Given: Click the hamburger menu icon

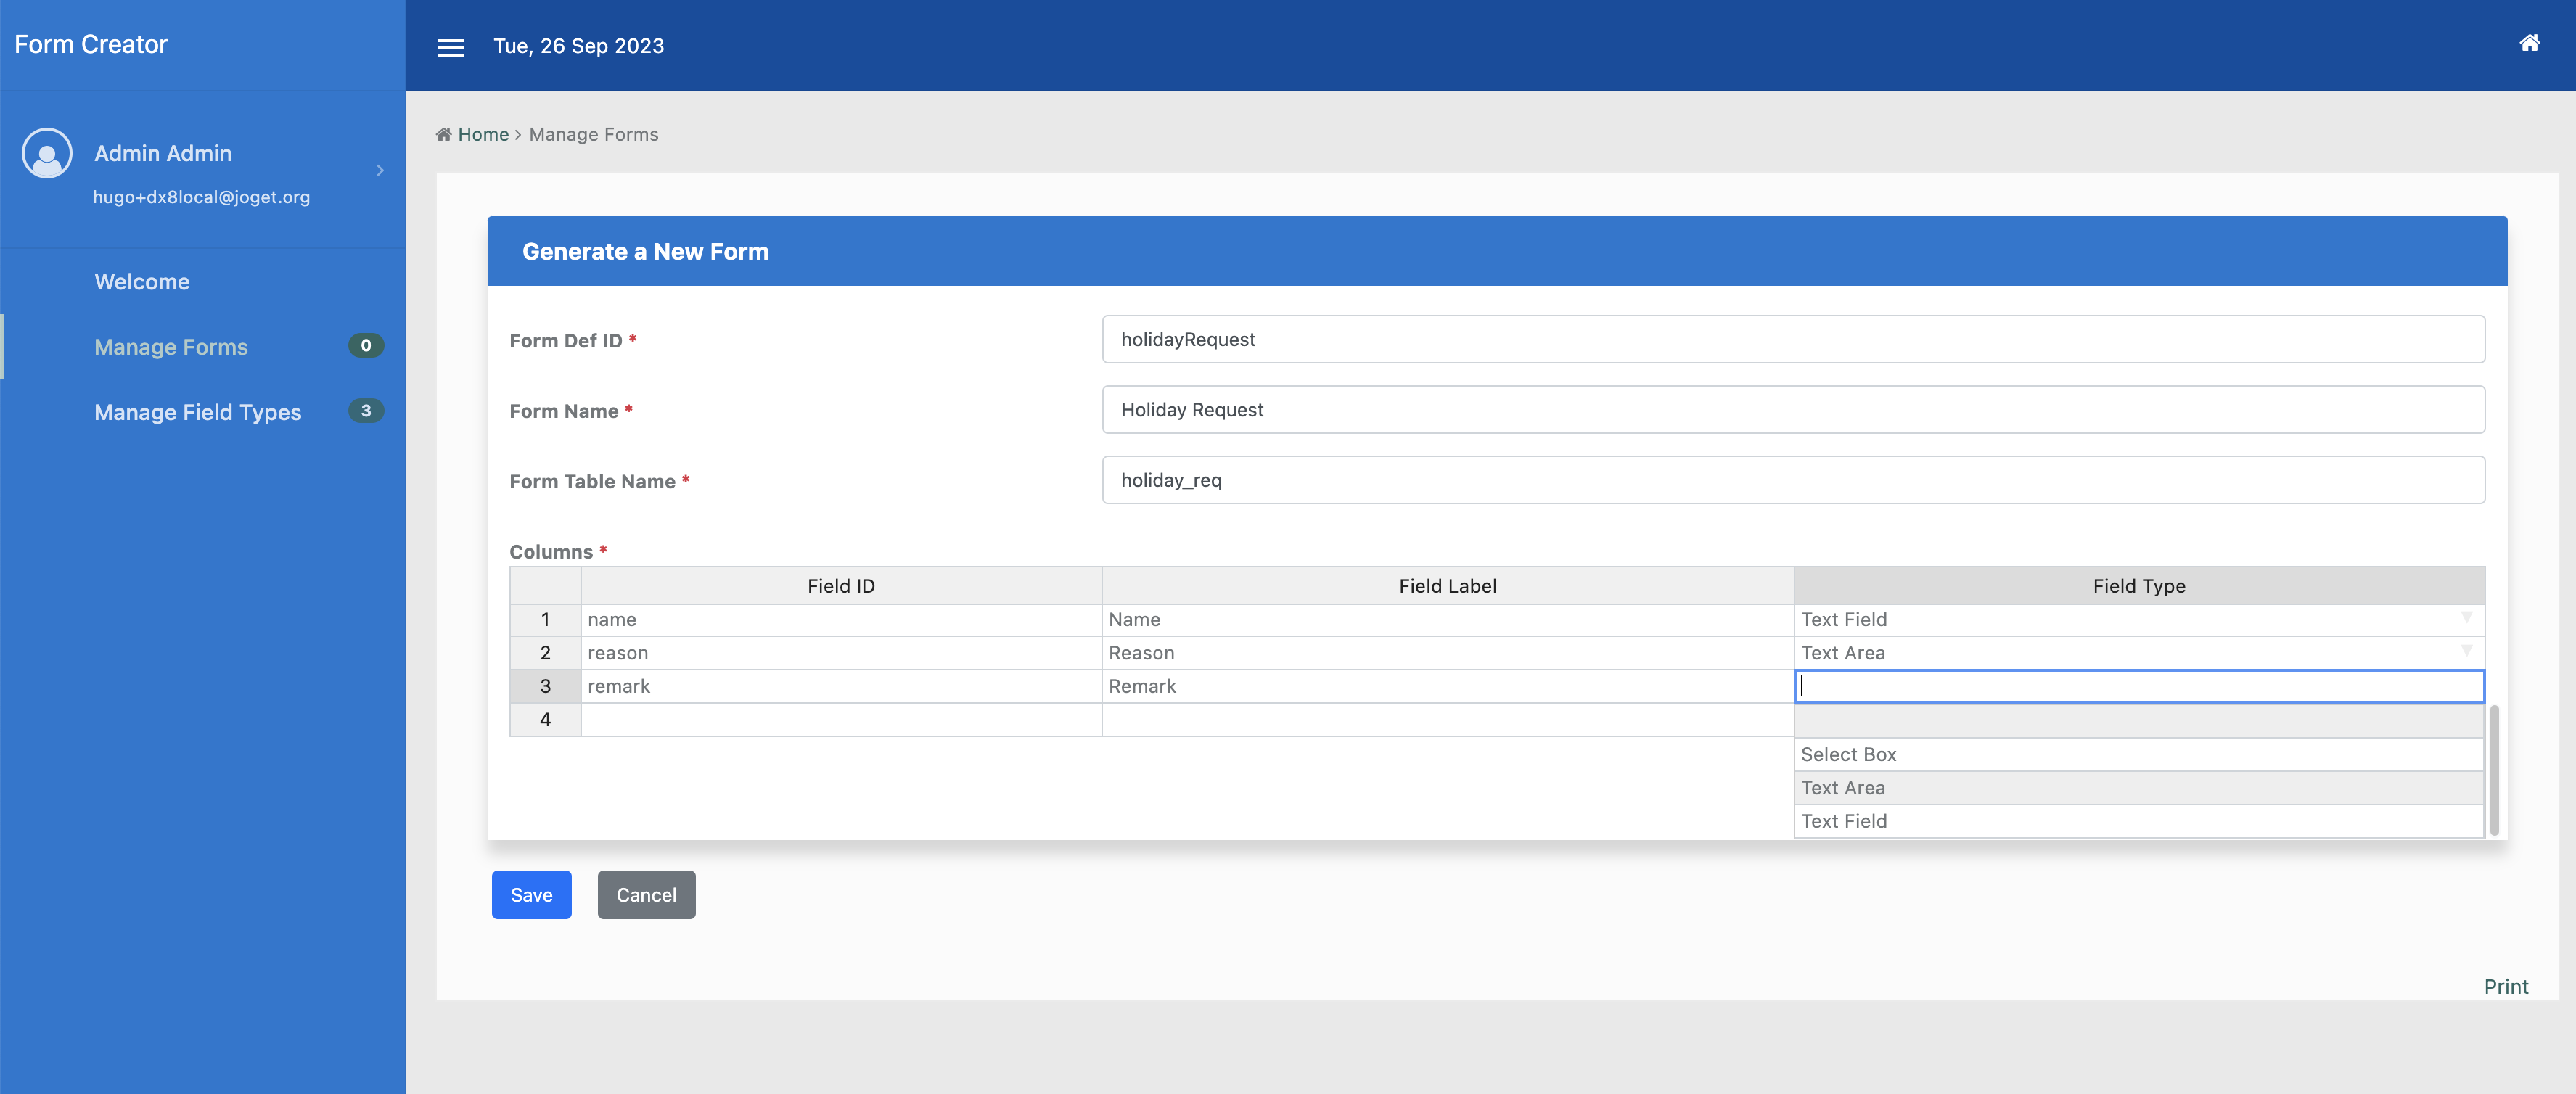Looking at the screenshot, I should click(451, 47).
